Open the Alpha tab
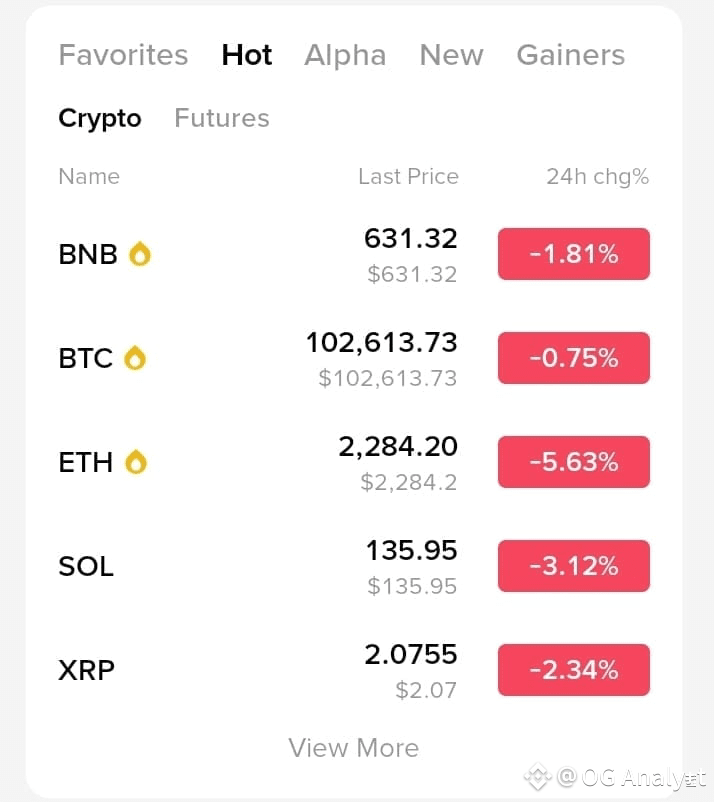 [345, 55]
